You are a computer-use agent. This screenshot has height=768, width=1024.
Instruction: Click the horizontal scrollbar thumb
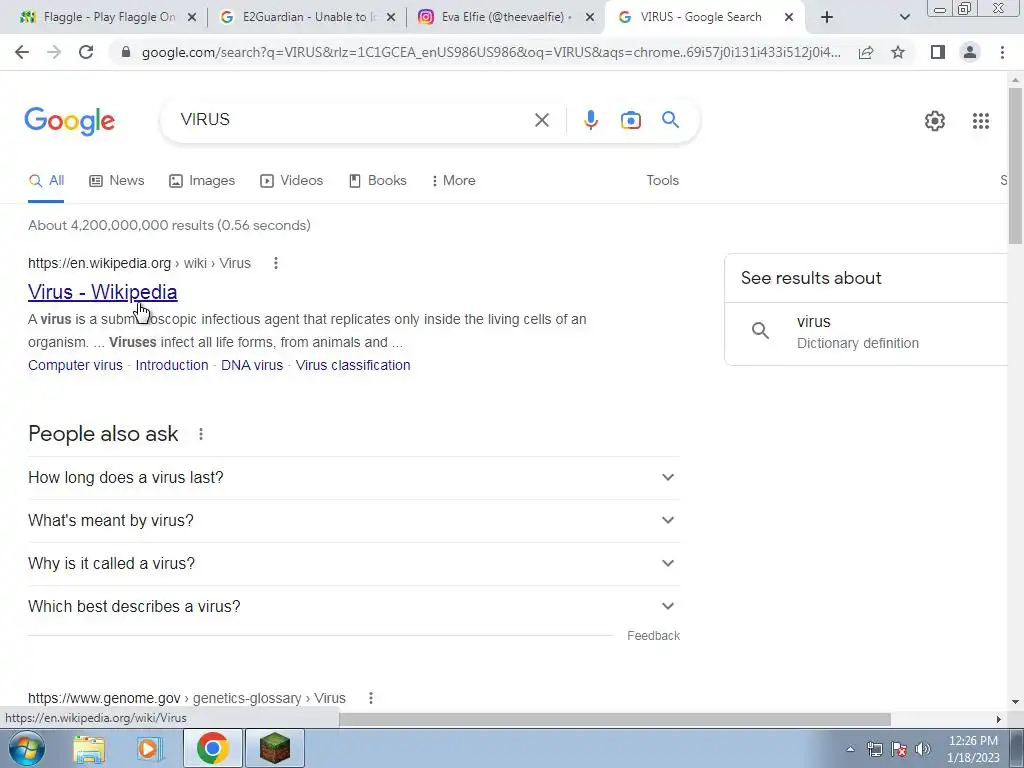coord(615,719)
